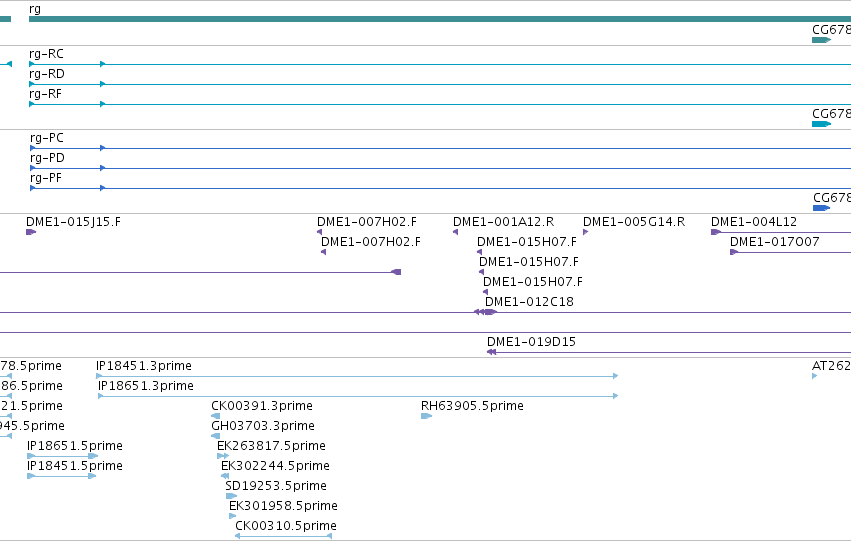
Task: Click the IP18451.3prime EST line
Action: (x=357, y=376)
